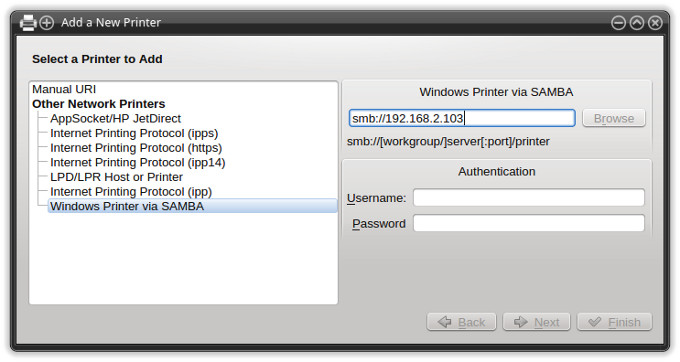This screenshot has width=680, height=362.
Task: Maximize the Add a New Printer window
Action: pyautogui.click(x=637, y=23)
